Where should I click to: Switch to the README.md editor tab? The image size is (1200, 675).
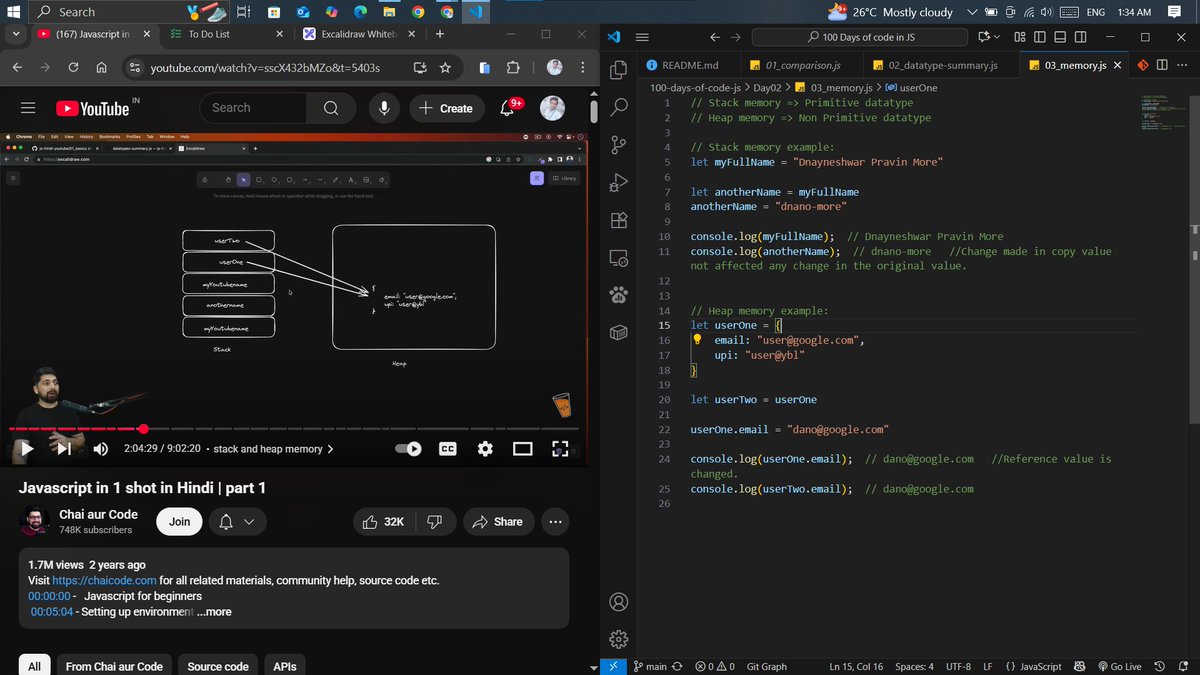688,65
